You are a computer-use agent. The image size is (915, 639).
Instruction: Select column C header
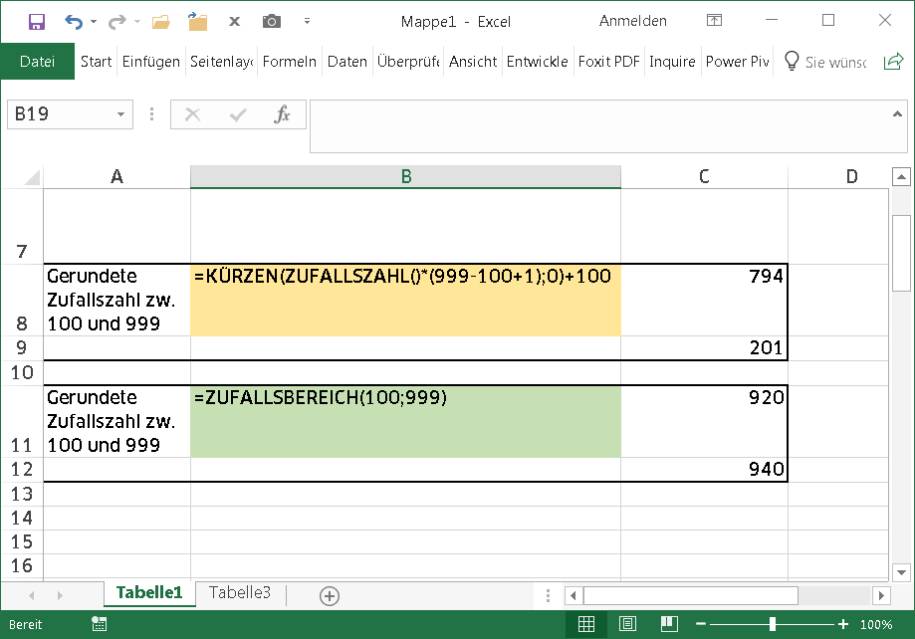click(704, 177)
